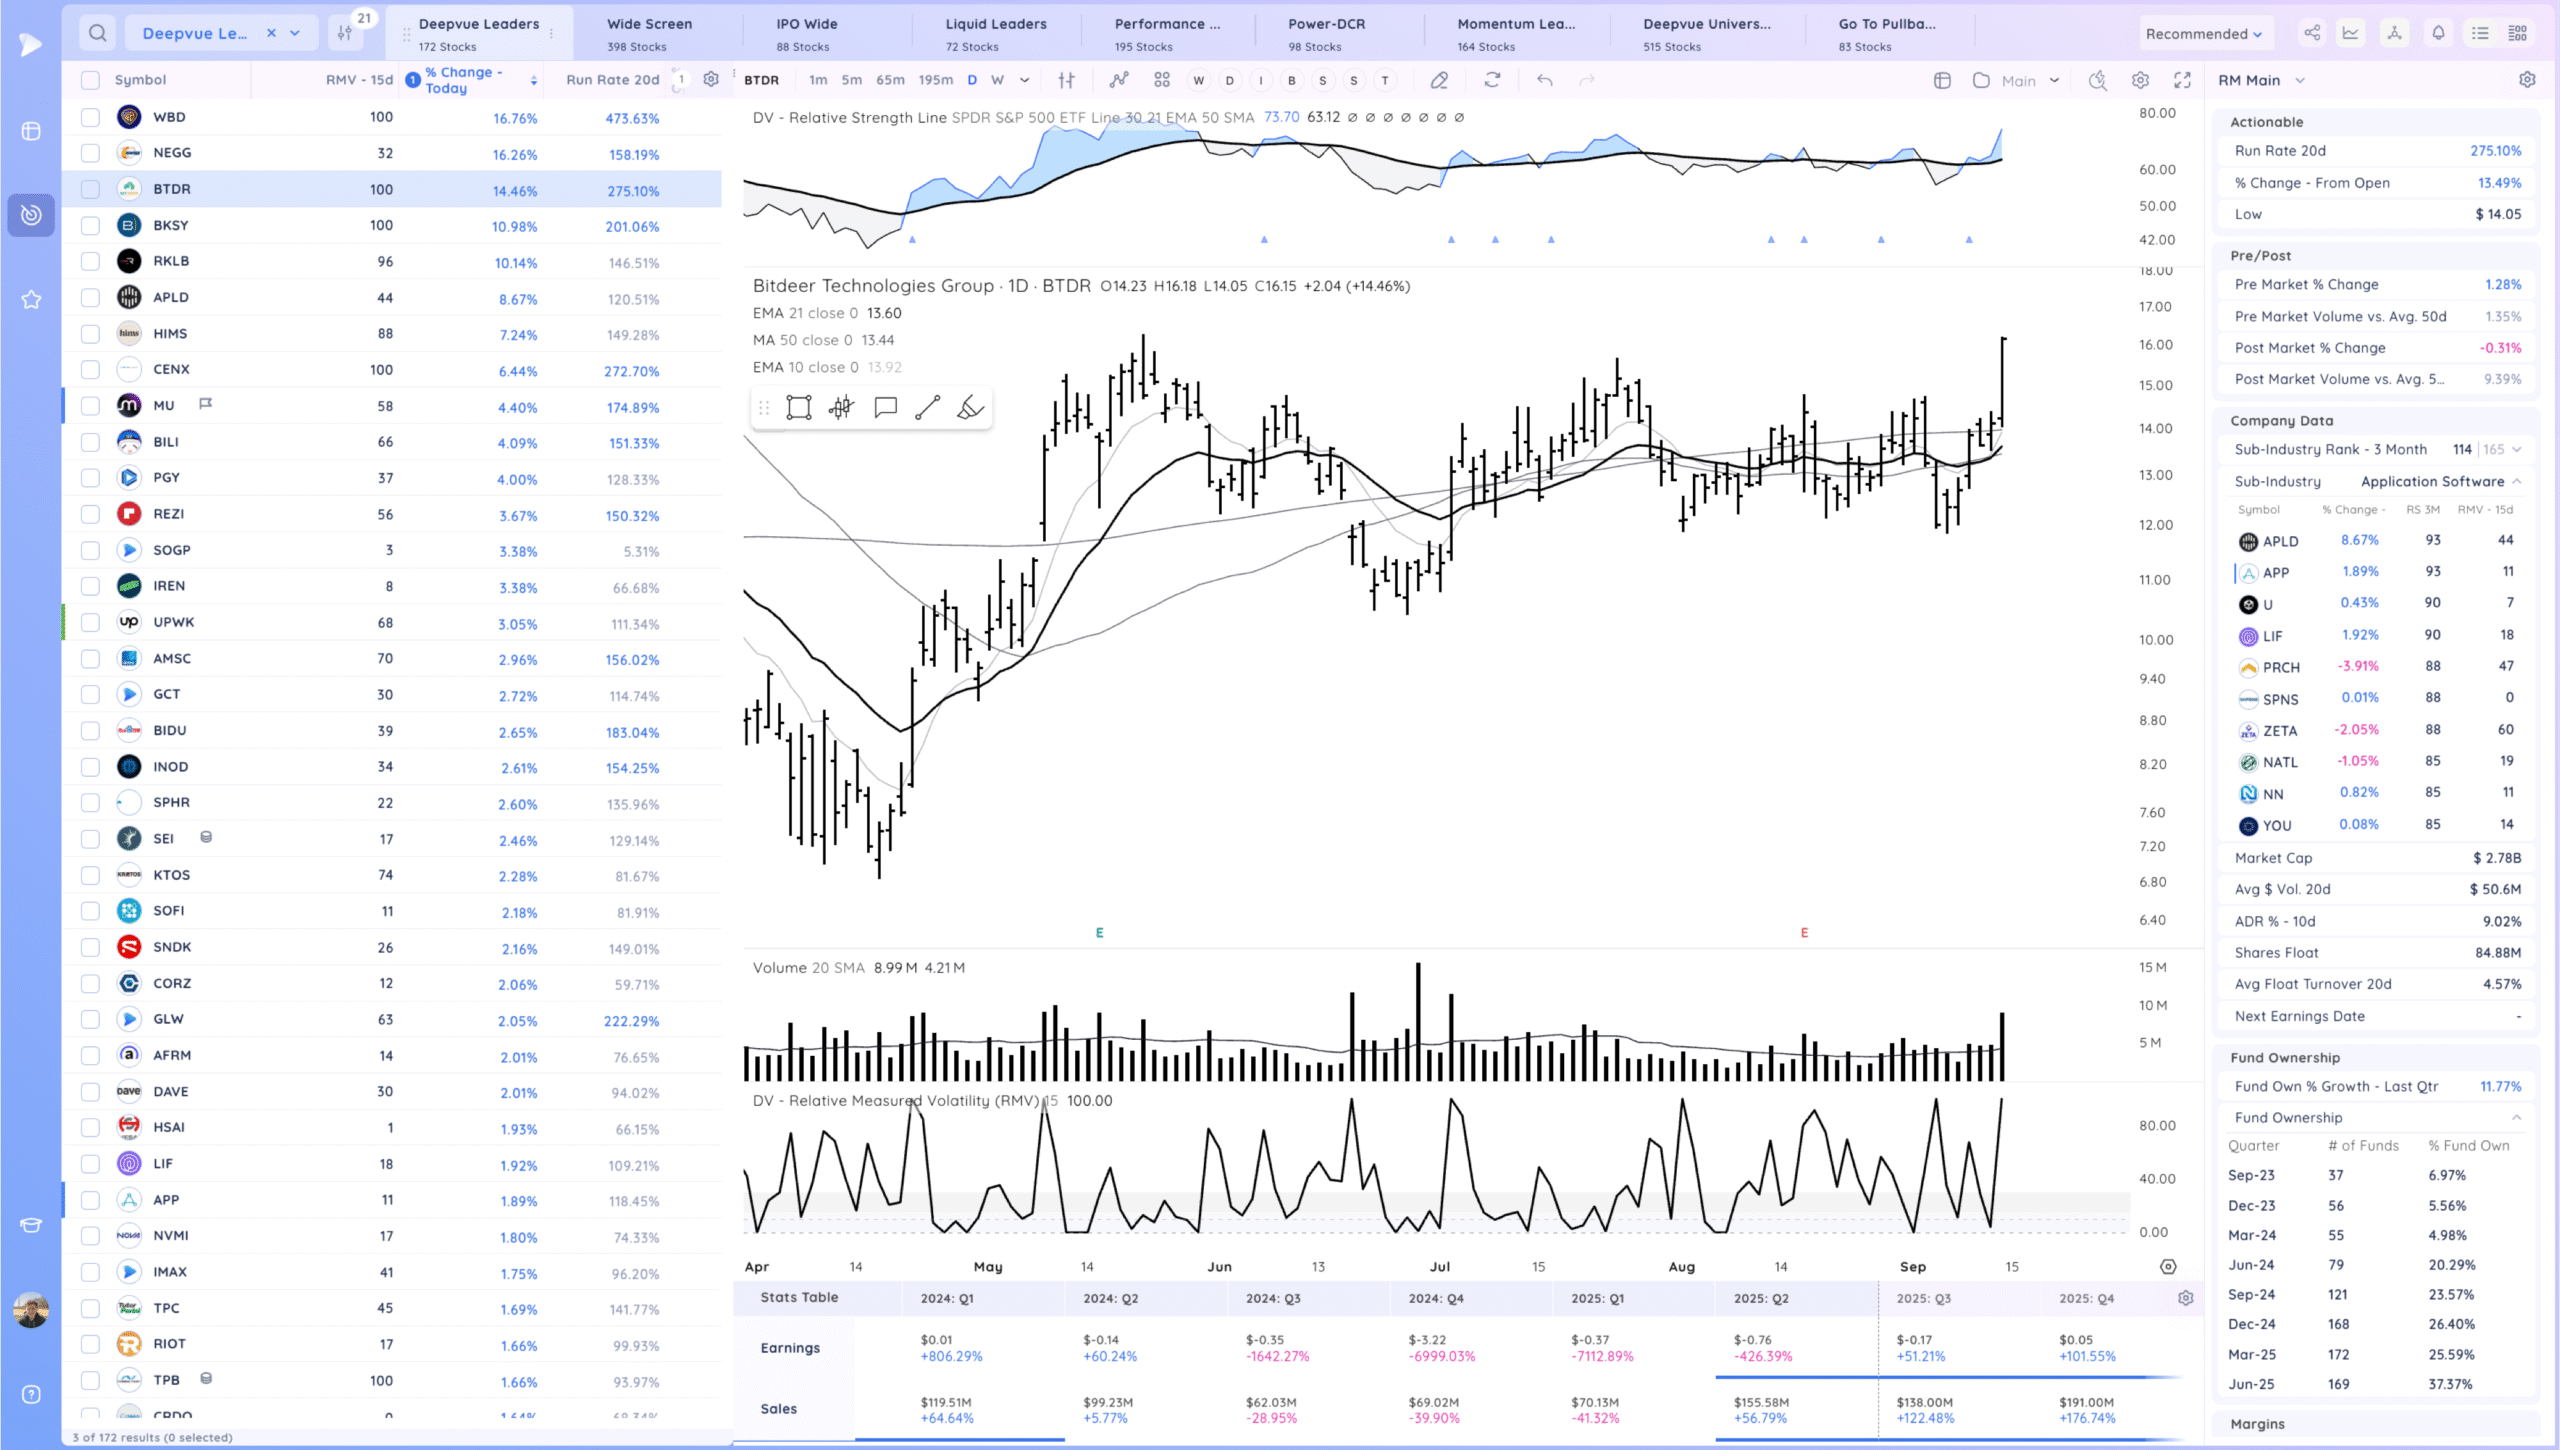Open watchlist column settings gear

coord(711,79)
